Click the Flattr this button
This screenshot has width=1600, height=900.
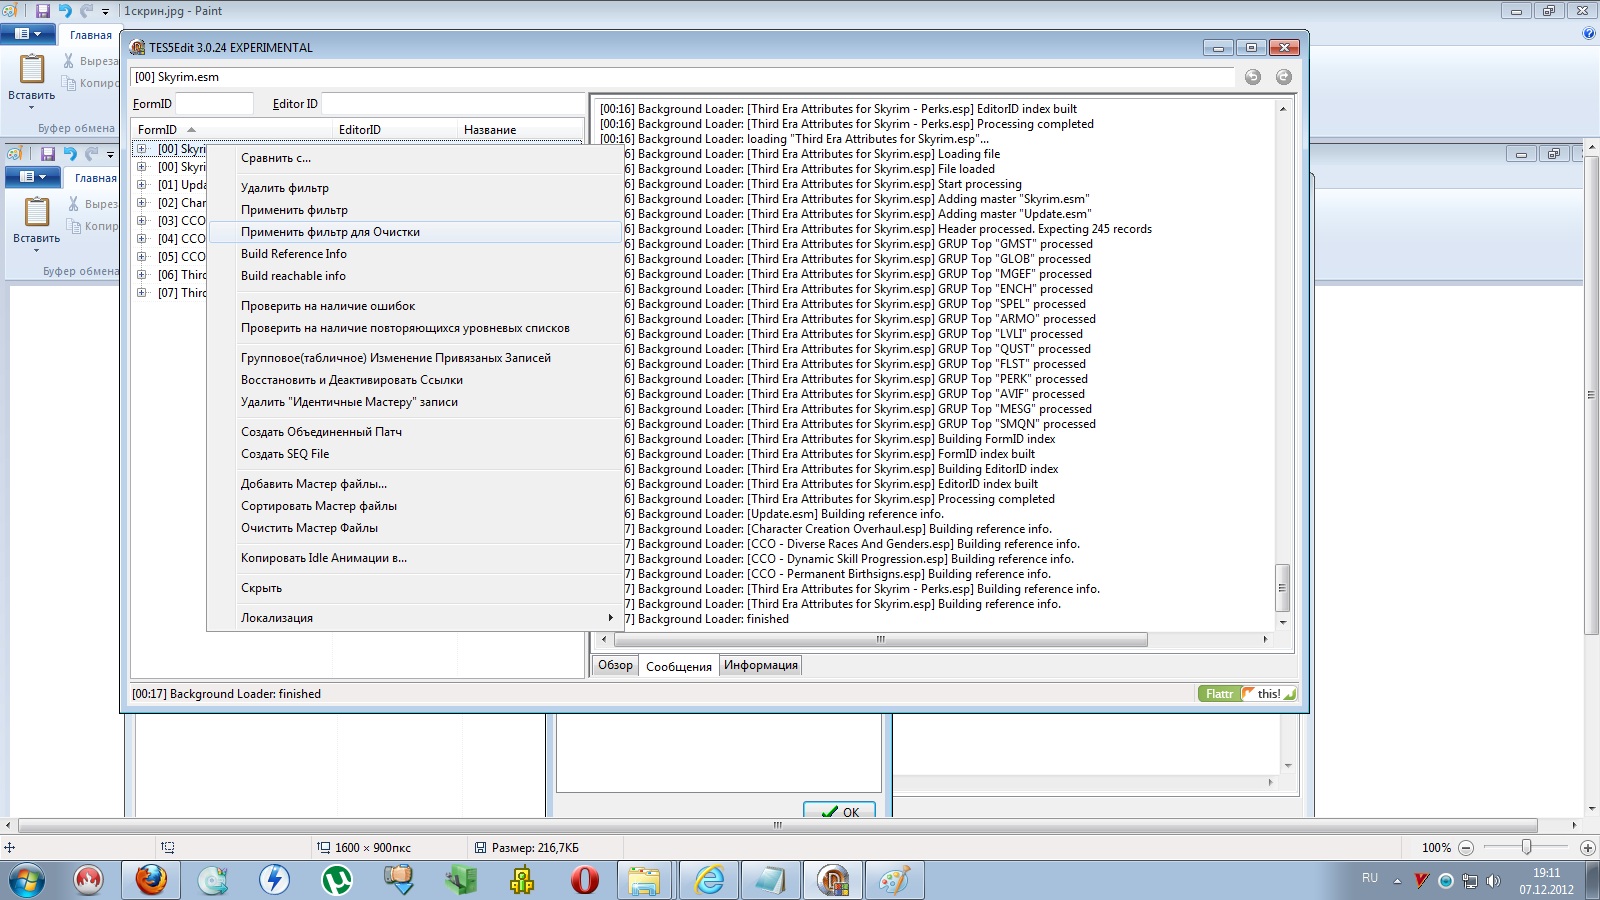point(1247,693)
